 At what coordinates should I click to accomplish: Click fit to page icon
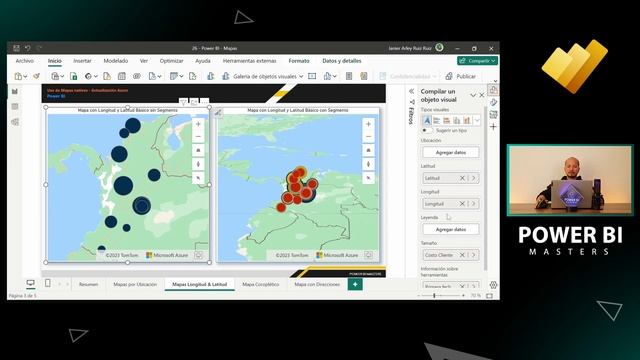click(x=489, y=296)
